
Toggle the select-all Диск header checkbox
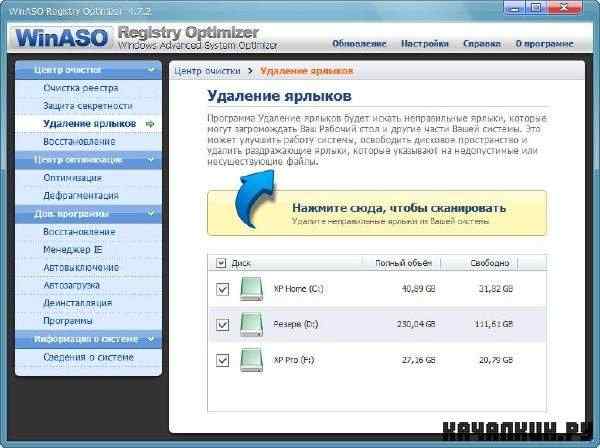click(x=221, y=263)
